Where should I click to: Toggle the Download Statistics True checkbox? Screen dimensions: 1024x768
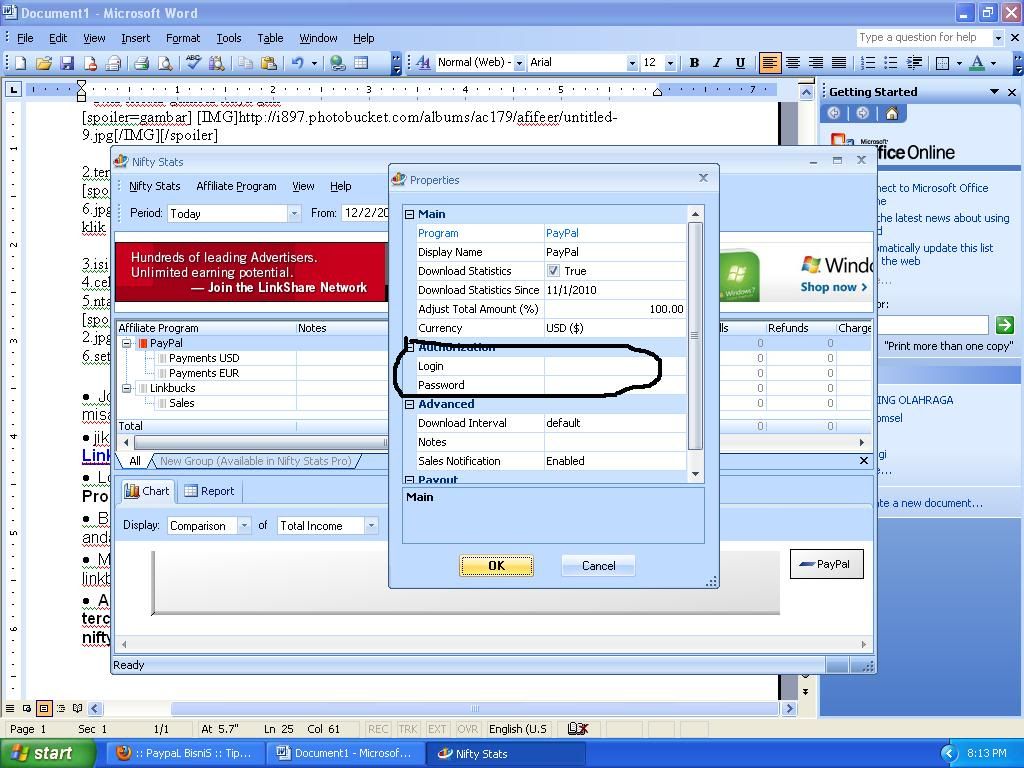coord(553,270)
